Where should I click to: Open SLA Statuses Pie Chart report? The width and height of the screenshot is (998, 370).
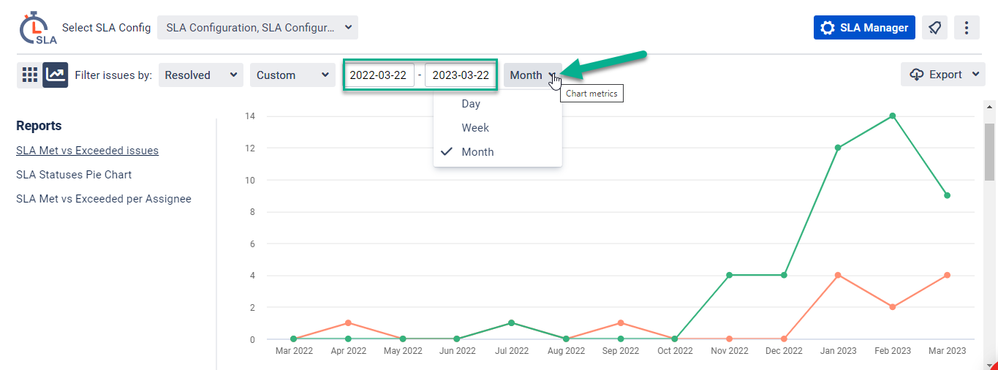pos(74,174)
